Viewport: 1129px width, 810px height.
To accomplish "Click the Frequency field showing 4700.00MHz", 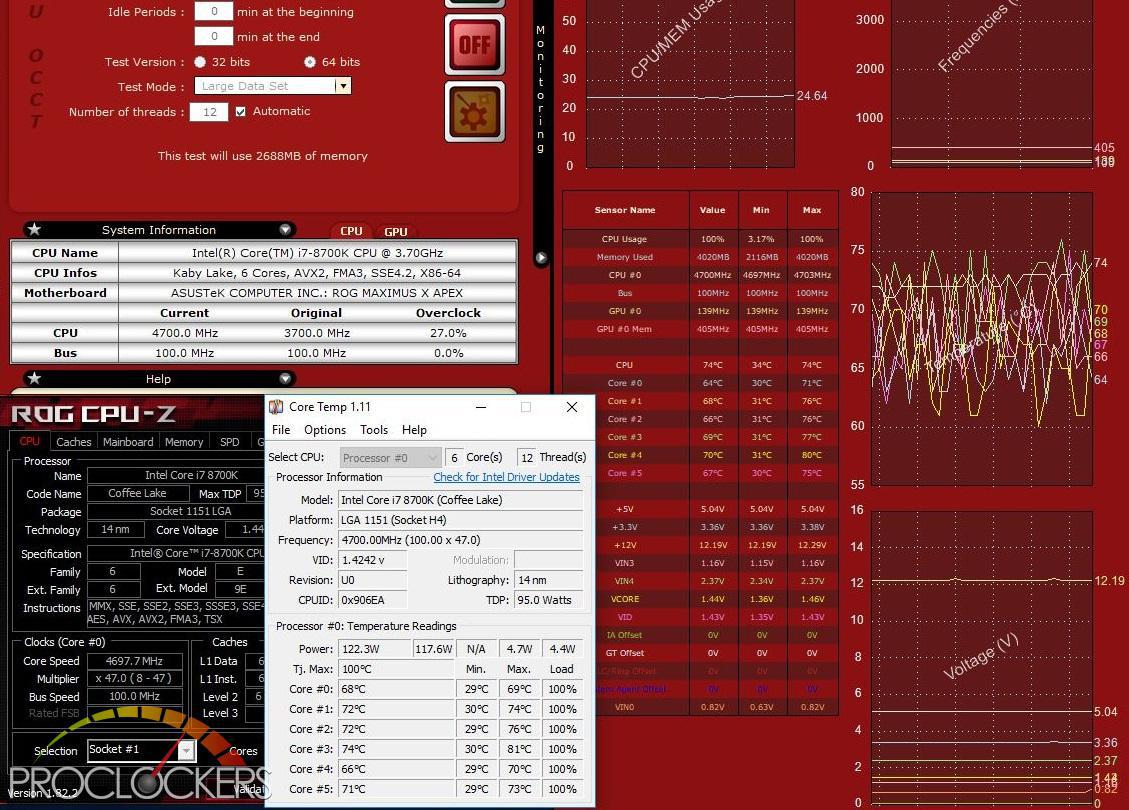I will [460, 540].
